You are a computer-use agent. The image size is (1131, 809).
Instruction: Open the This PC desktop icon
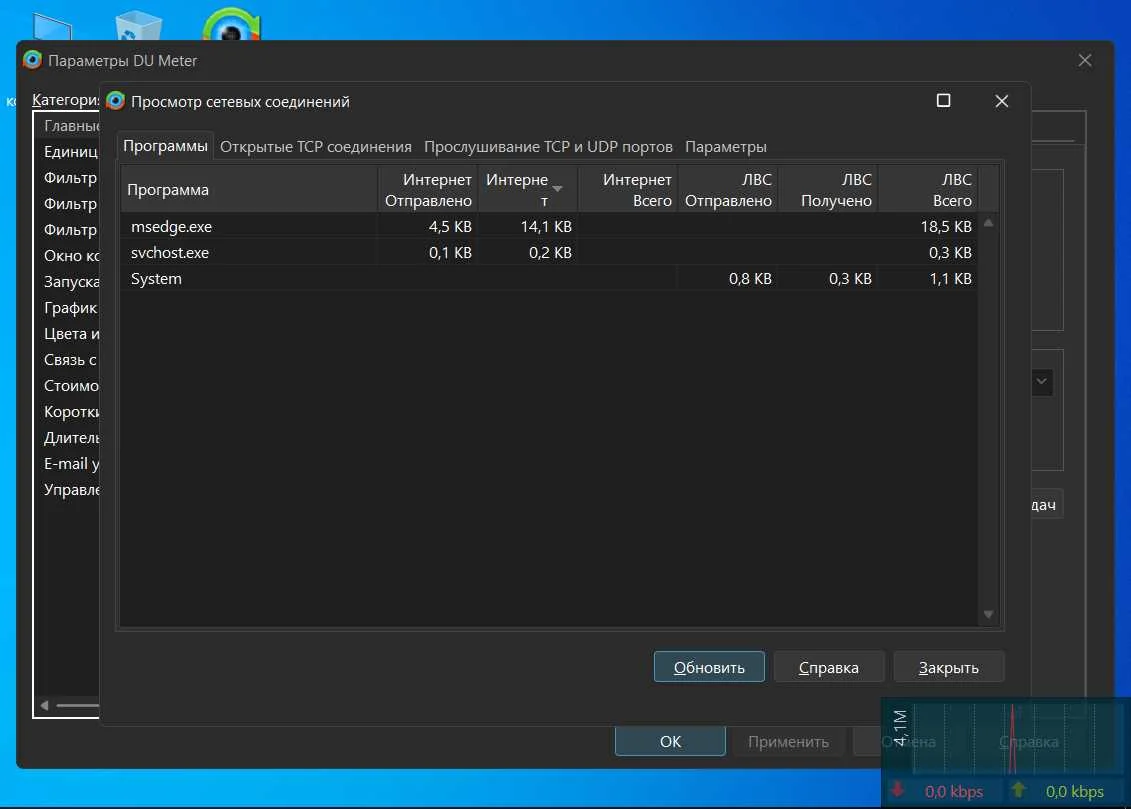pos(53,27)
